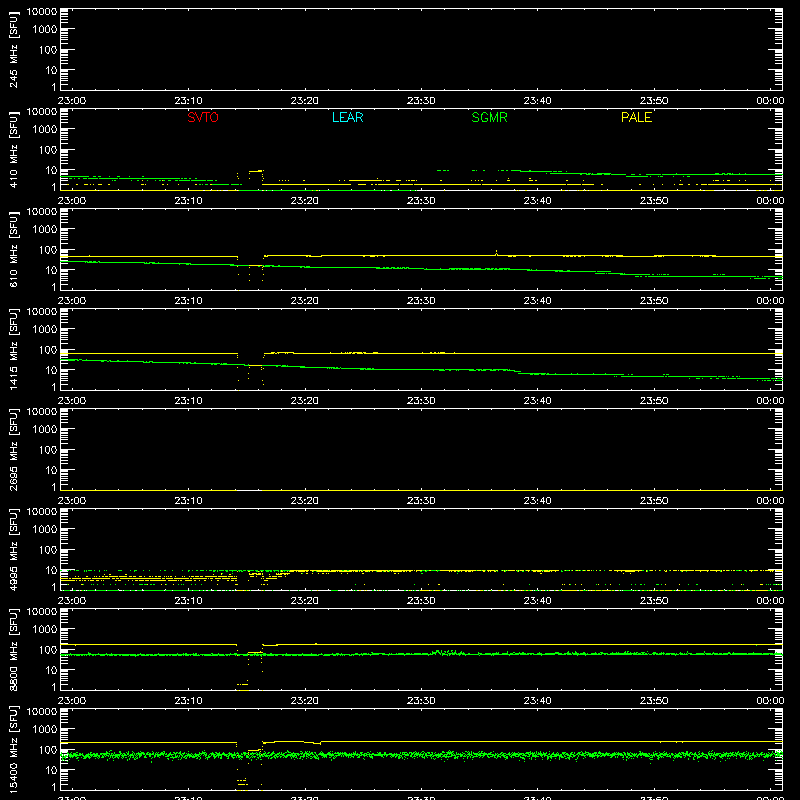This screenshot has width=800, height=800.
Task: Click 23:10 label below the 610 MHz panel
Action: pos(188,301)
